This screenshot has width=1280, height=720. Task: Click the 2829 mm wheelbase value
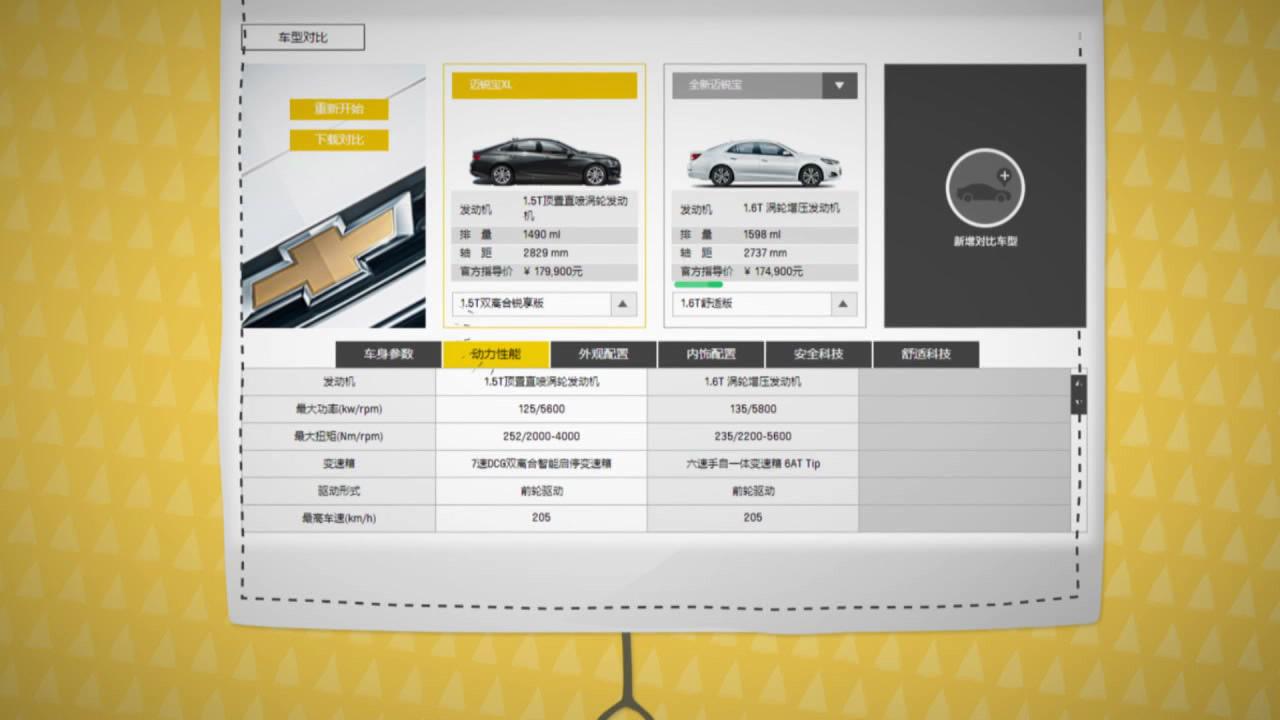(545, 254)
